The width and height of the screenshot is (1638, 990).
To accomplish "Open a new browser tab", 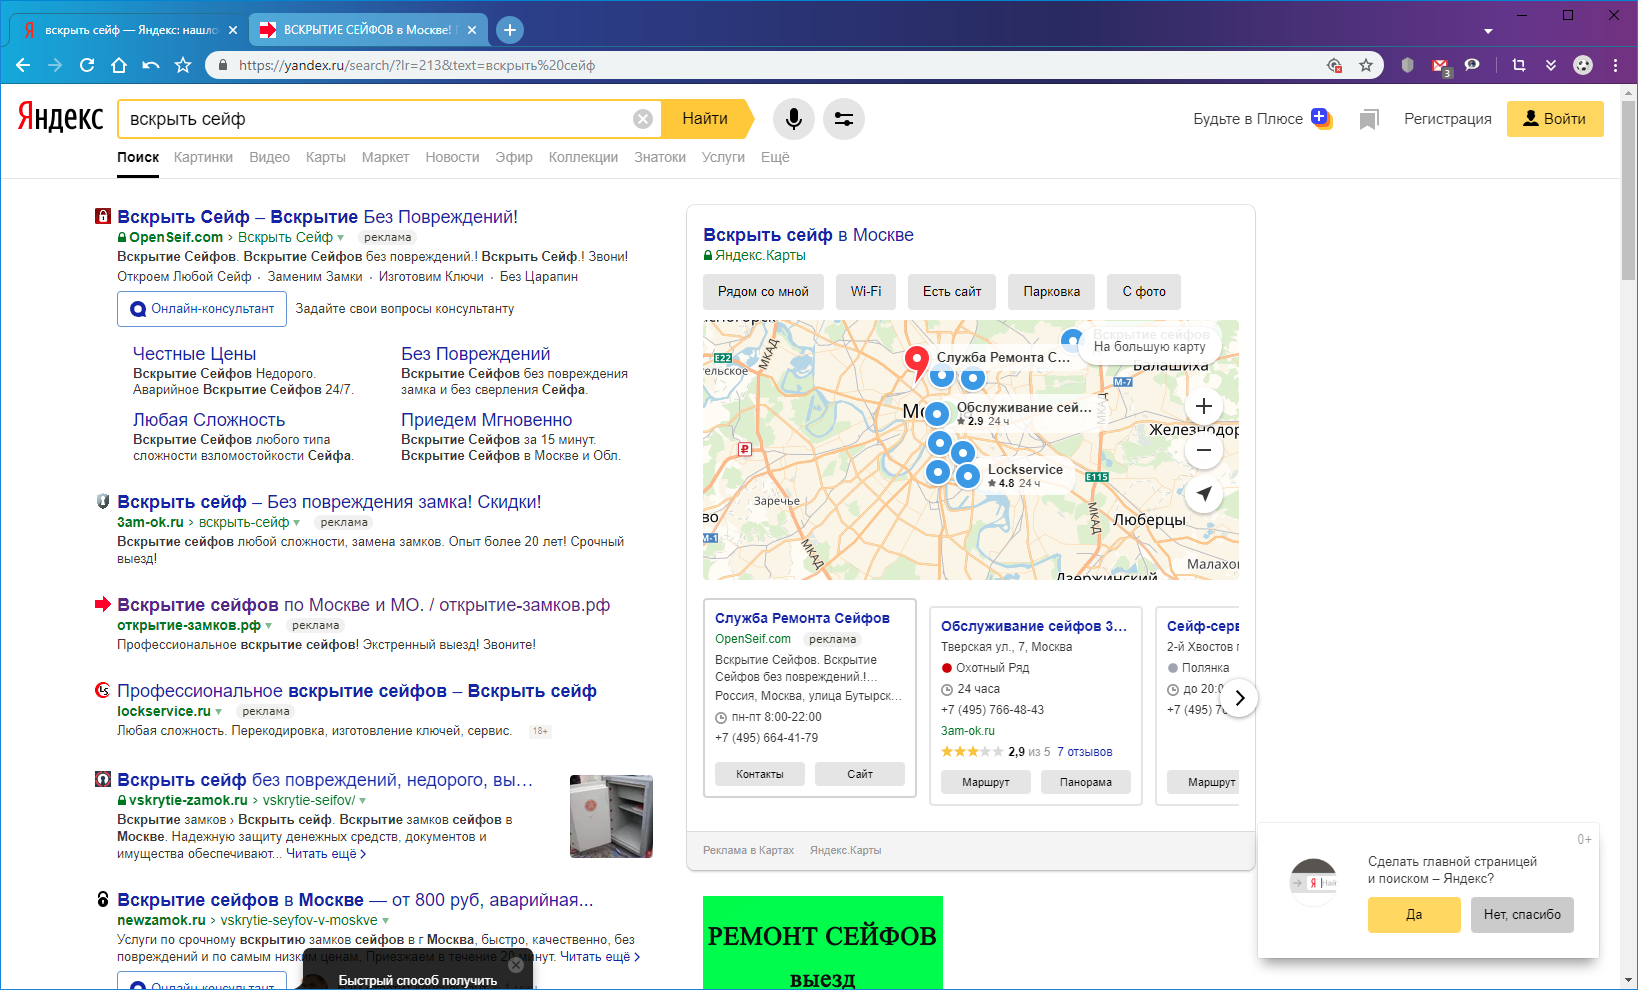I will click(510, 30).
